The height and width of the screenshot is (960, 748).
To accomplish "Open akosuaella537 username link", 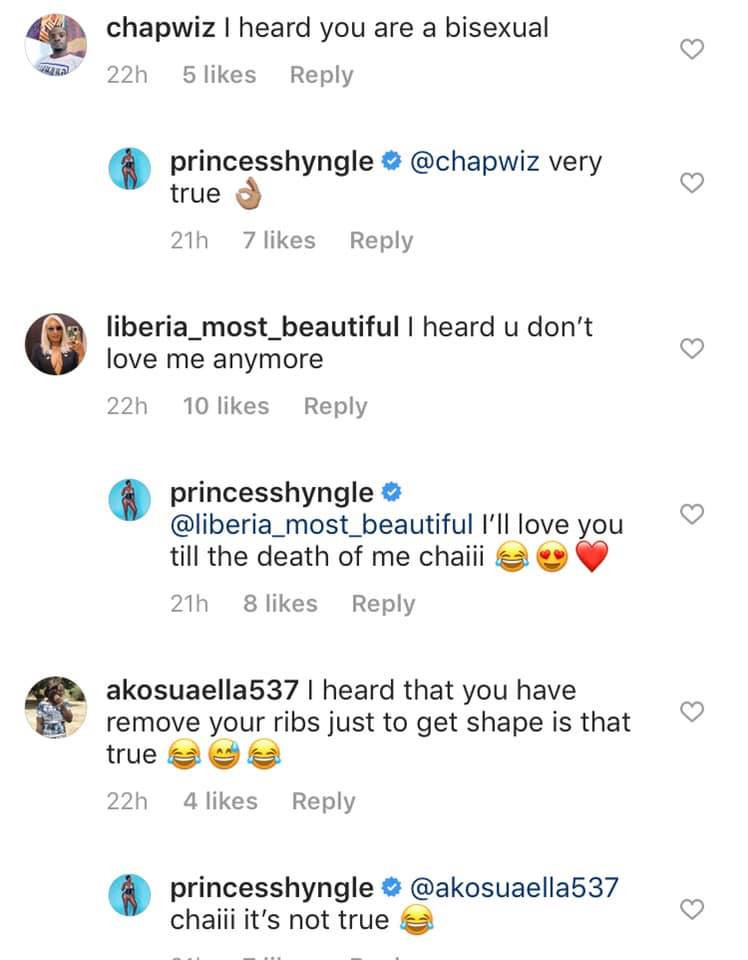I will [x=203, y=690].
